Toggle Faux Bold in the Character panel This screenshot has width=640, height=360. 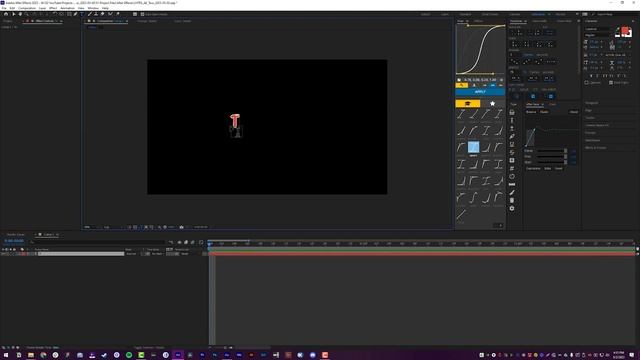[x=591, y=76]
